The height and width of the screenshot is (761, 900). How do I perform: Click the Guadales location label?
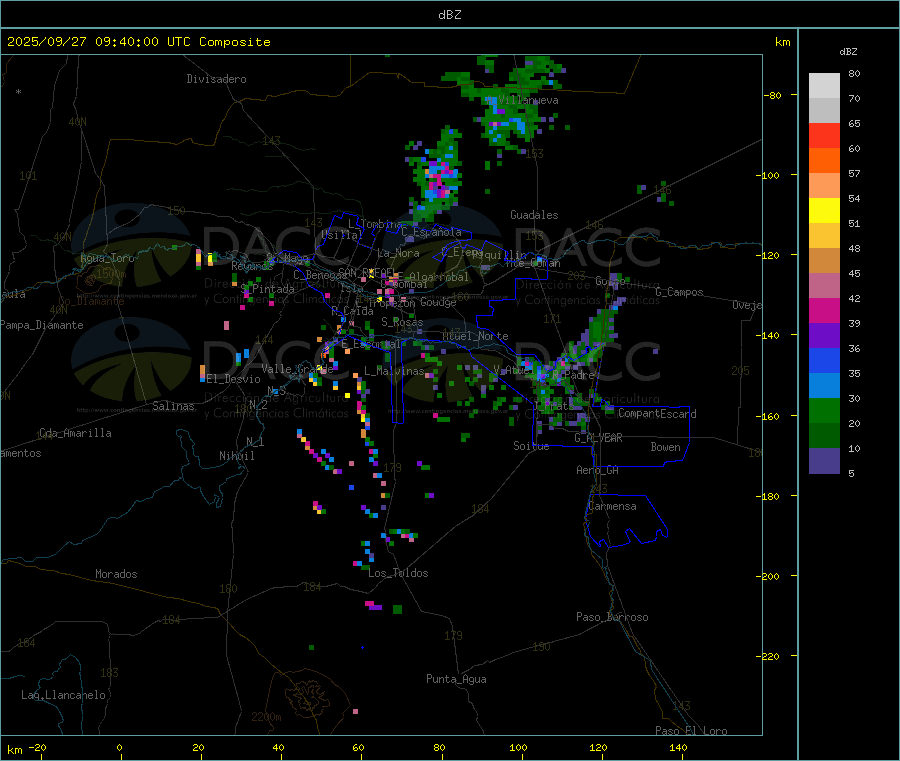coord(534,215)
